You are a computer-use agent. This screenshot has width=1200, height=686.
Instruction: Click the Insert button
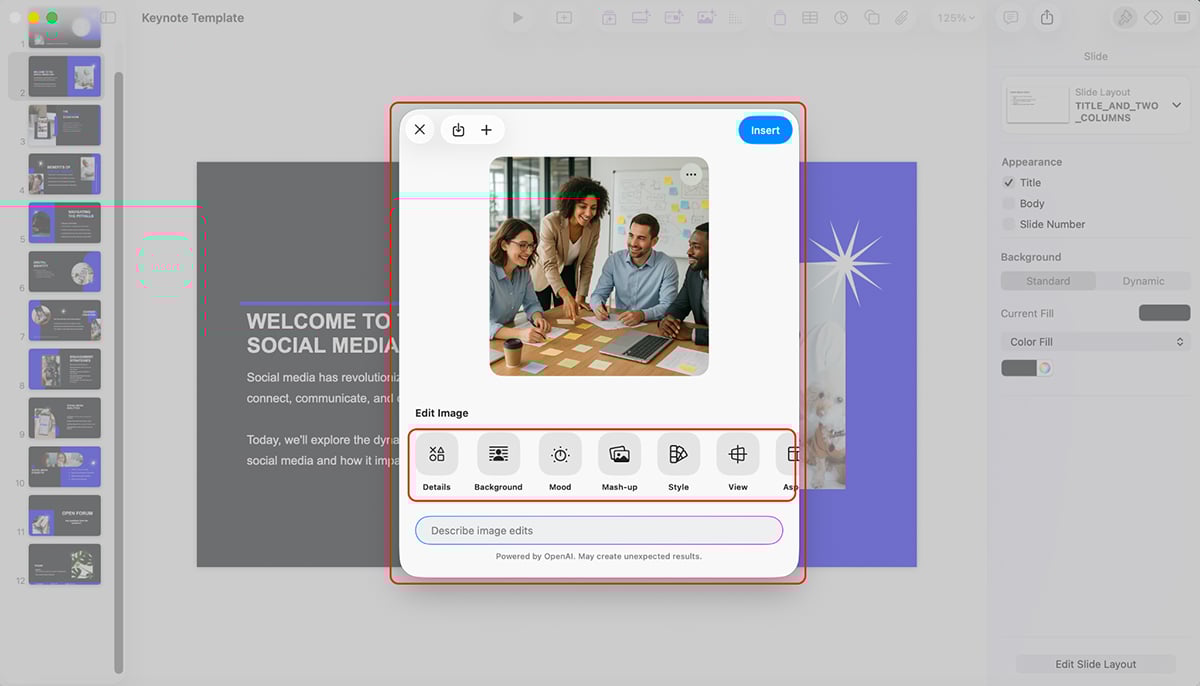[765, 129]
